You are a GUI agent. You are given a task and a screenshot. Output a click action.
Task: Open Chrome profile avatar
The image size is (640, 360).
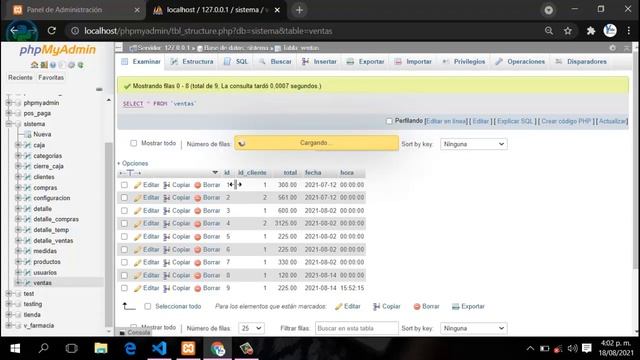pos(610,31)
